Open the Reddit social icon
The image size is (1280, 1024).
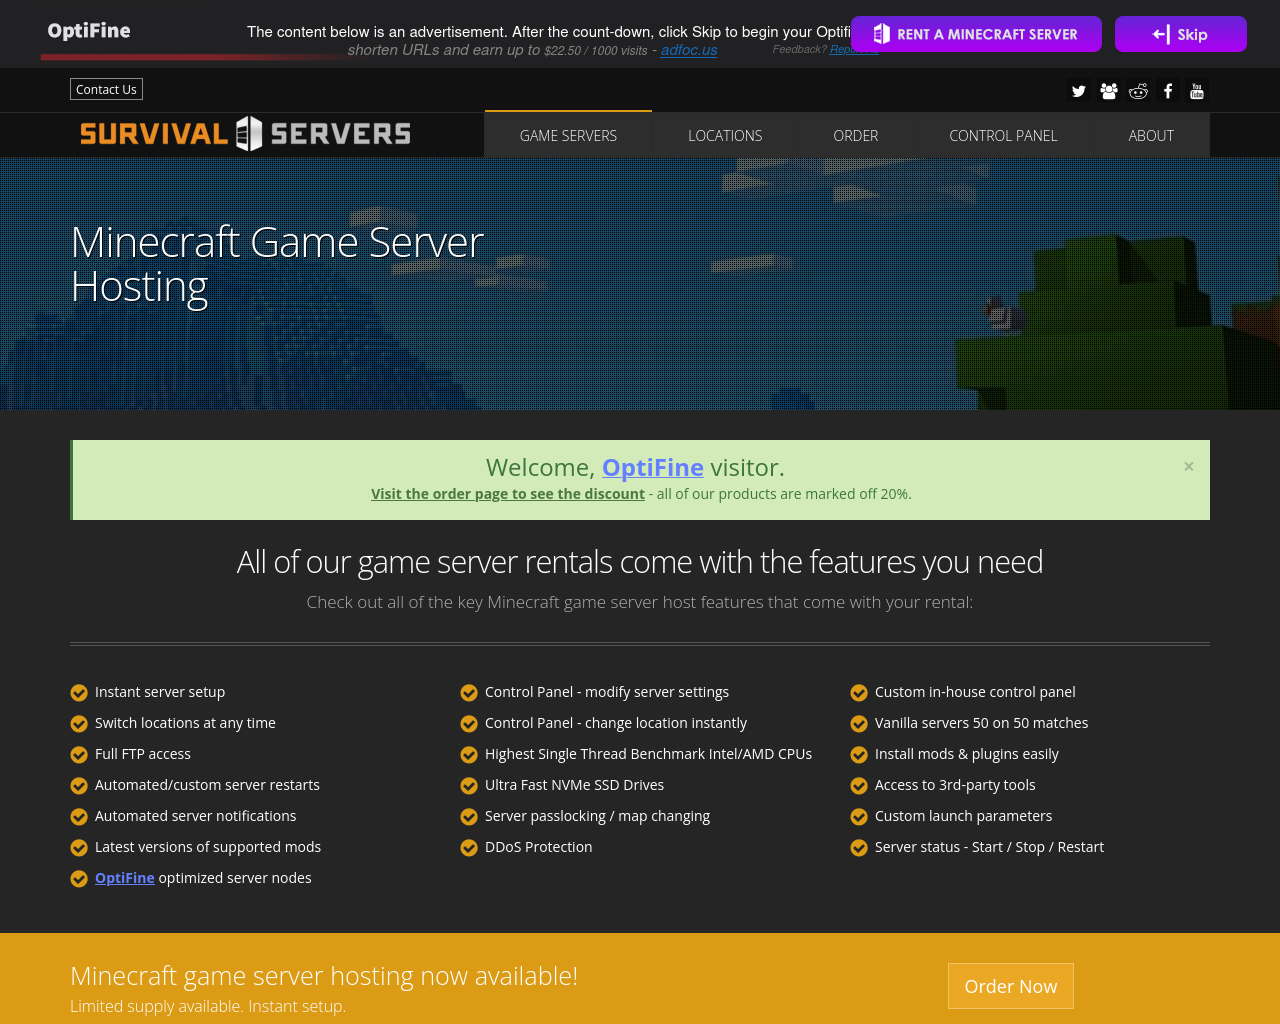point(1138,91)
